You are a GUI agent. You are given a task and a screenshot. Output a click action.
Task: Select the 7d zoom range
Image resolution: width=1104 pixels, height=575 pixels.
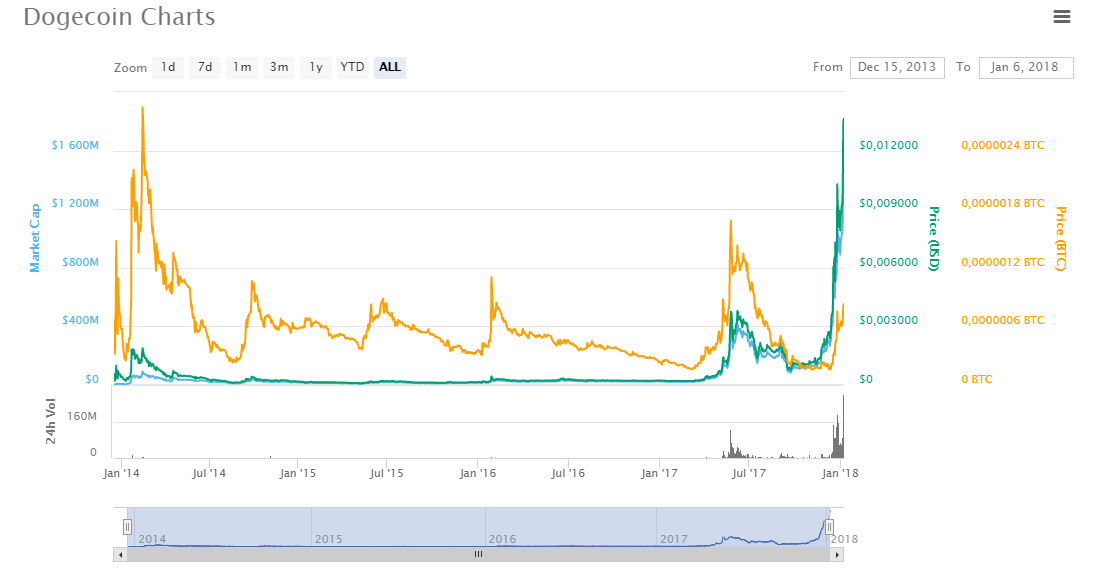click(205, 68)
